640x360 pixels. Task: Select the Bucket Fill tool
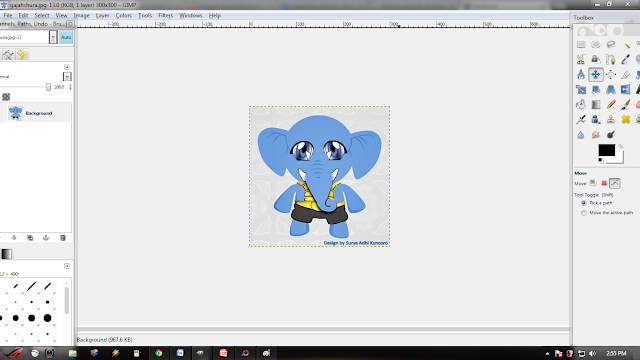point(581,104)
